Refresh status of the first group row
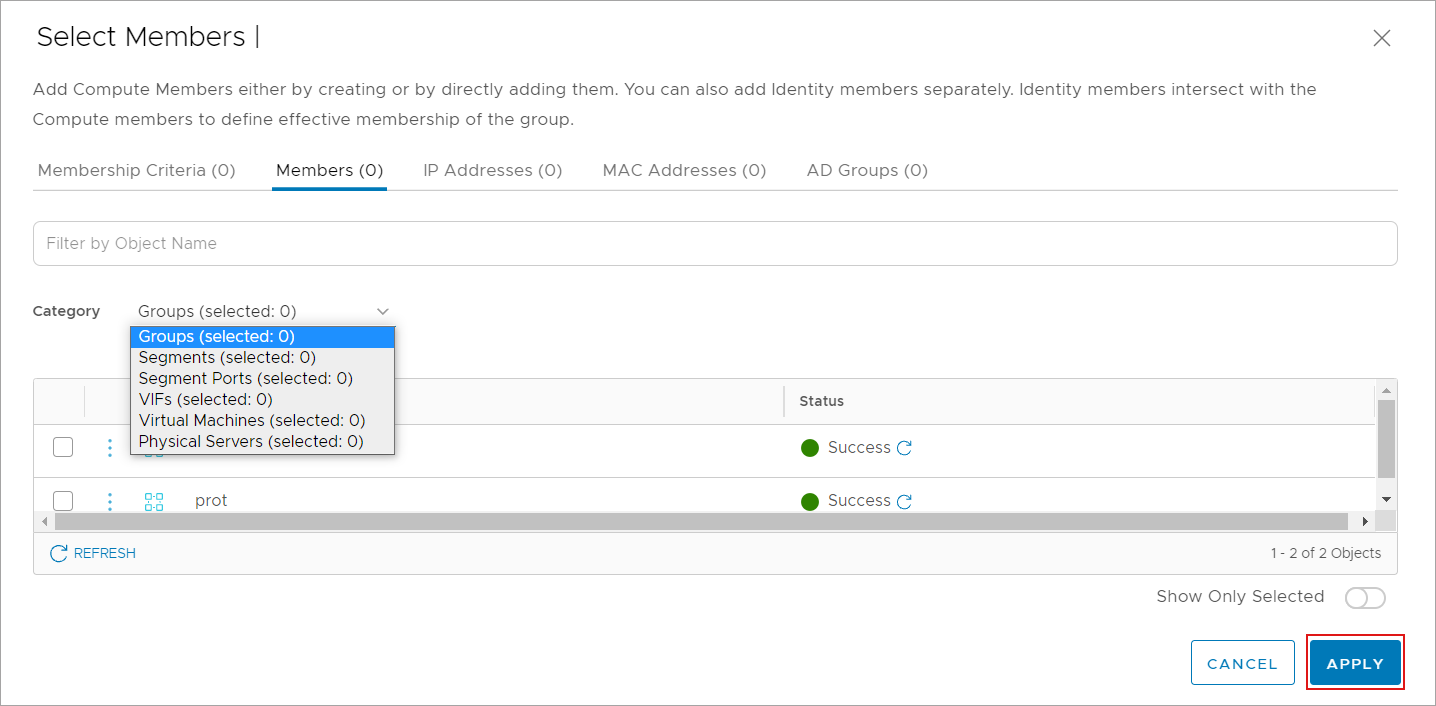1436x706 pixels. [905, 448]
